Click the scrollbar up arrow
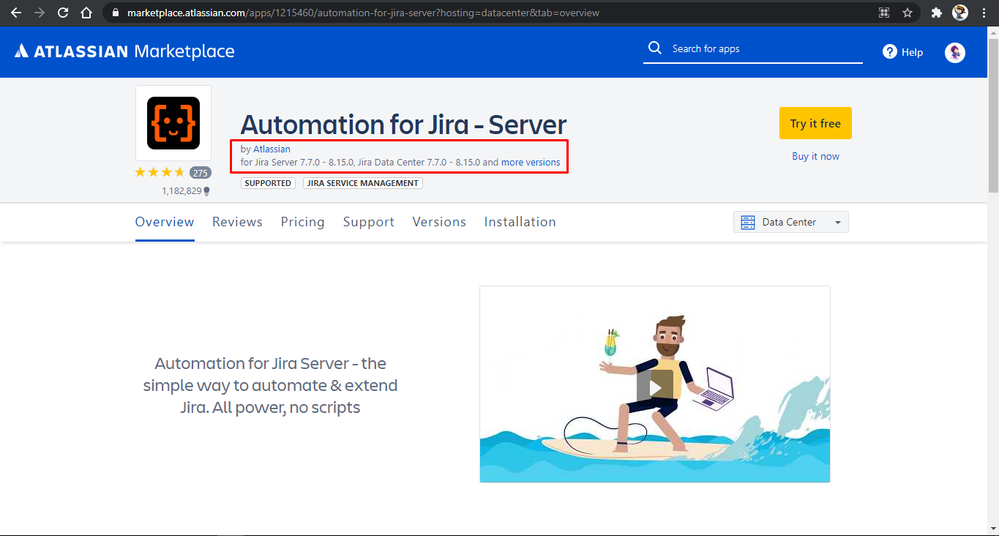The width and height of the screenshot is (999, 536). (993, 32)
